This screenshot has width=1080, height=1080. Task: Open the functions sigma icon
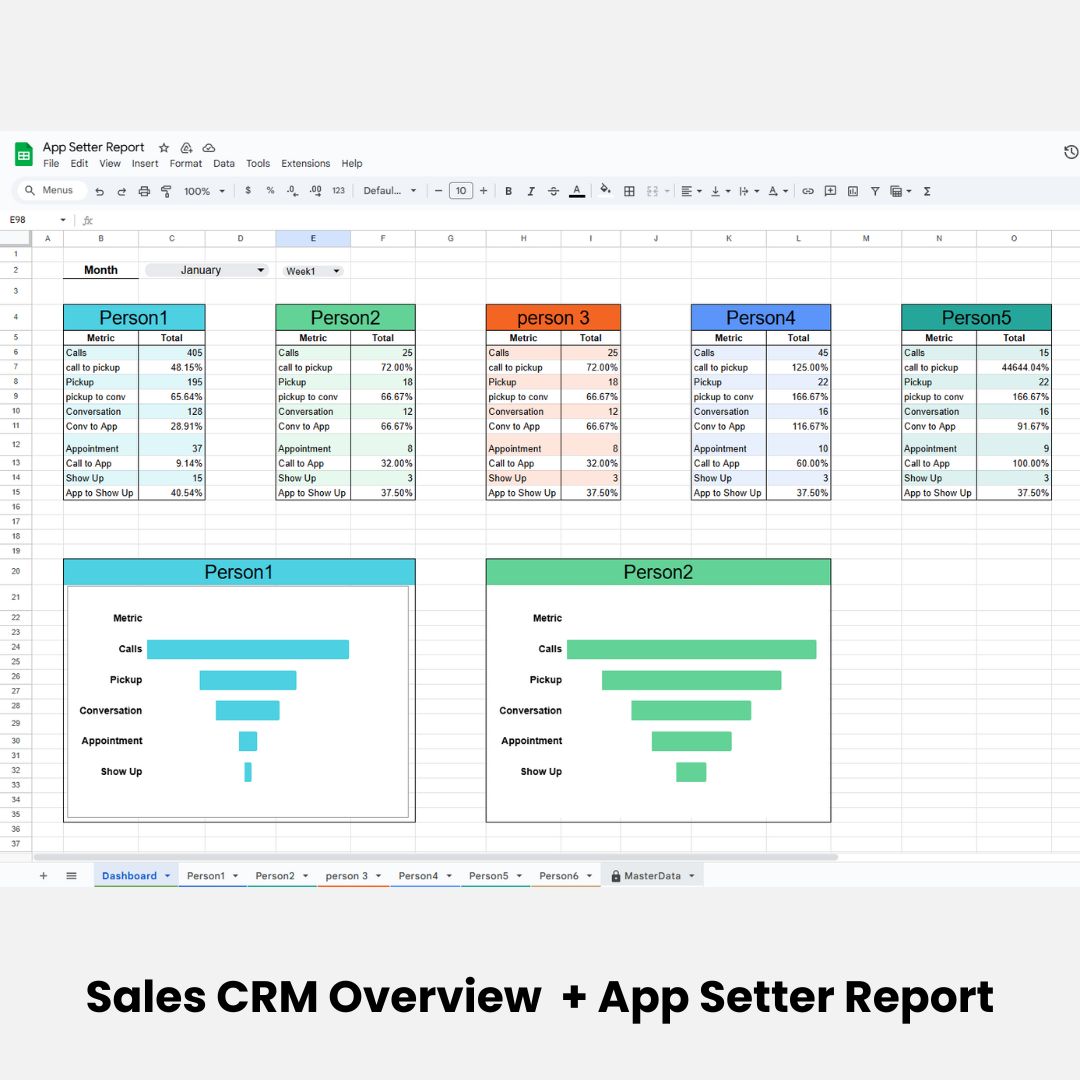pyautogui.click(x=927, y=191)
